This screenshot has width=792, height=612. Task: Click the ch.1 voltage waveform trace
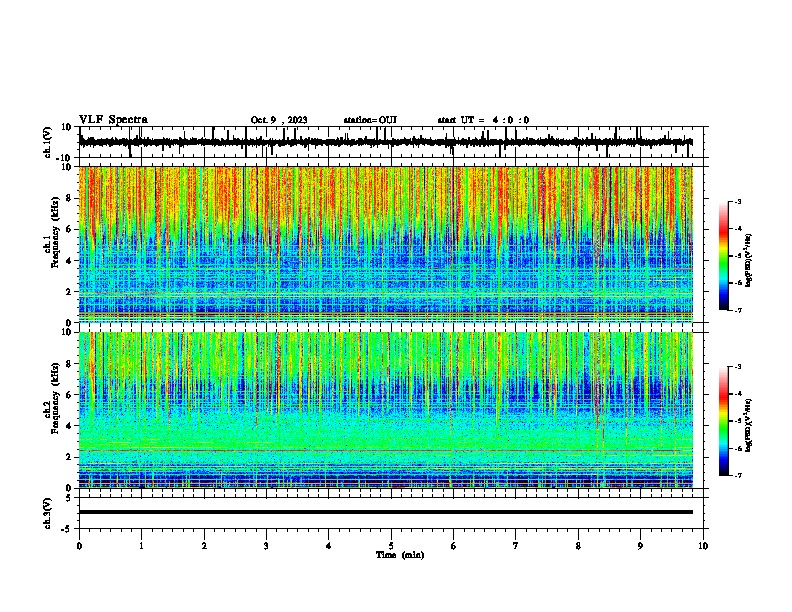385,142
